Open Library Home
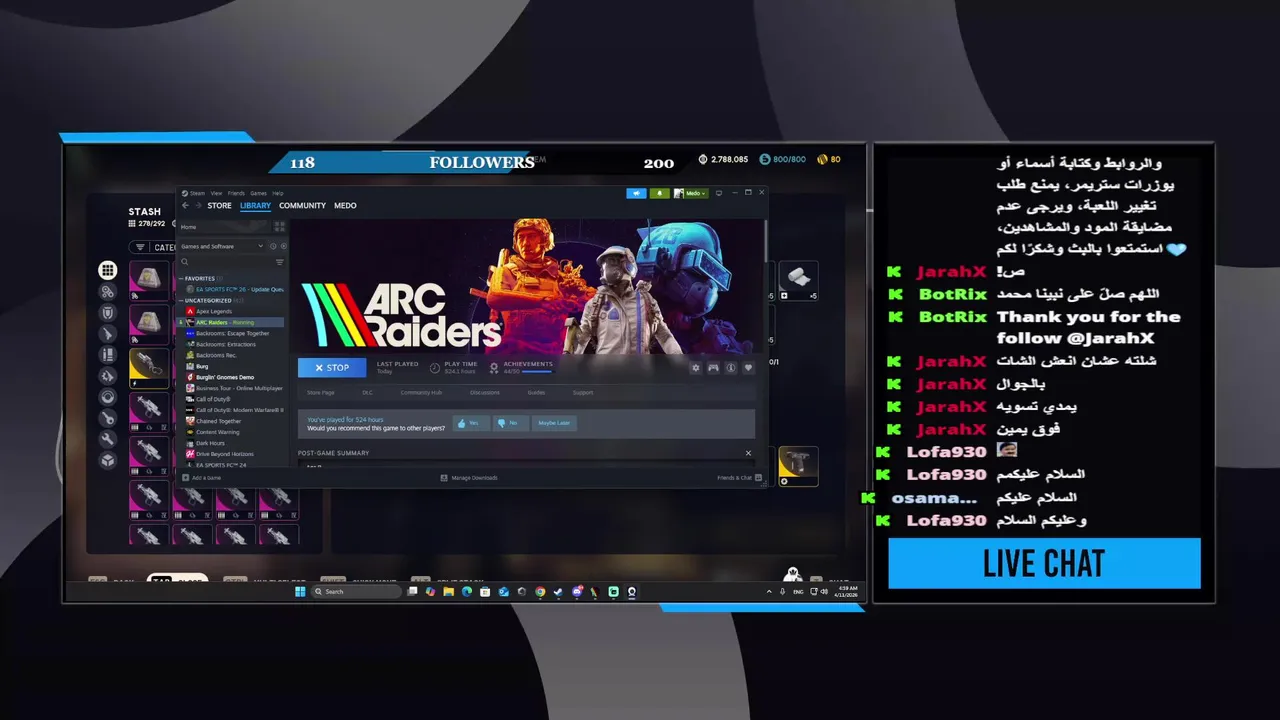The image size is (1280, 720). [x=223, y=227]
